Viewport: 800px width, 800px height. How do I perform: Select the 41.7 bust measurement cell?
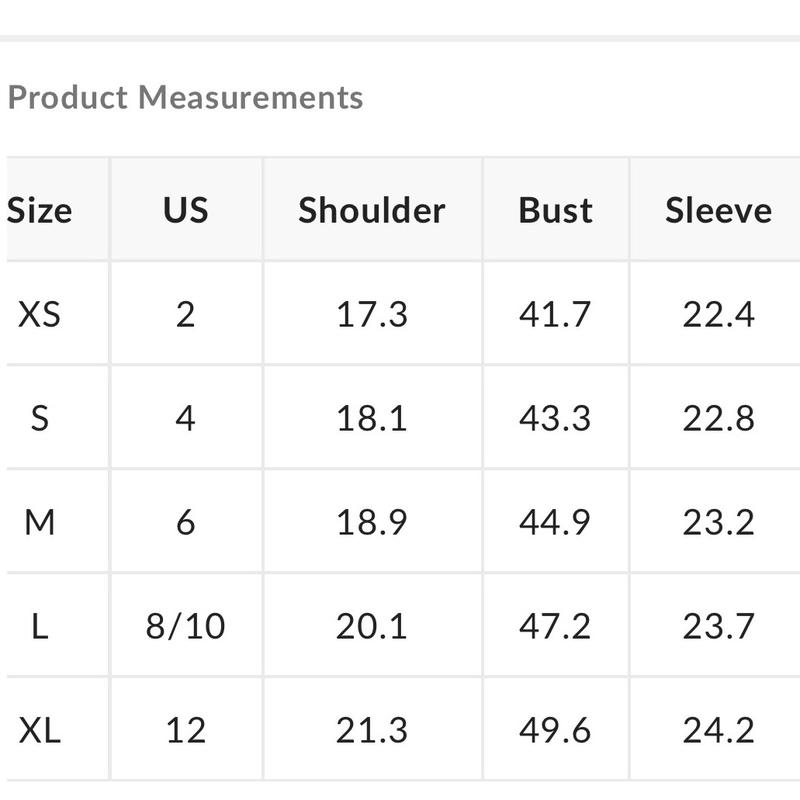pyautogui.click(x=556, y=315)
